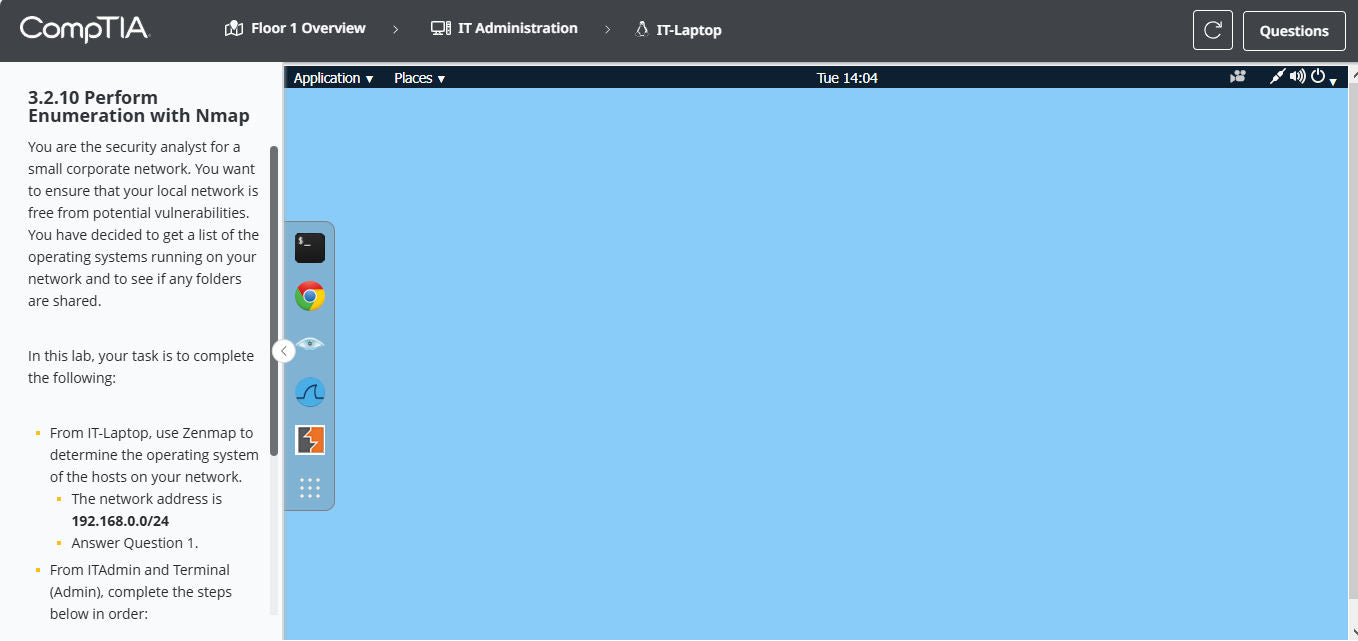Open Terminal from the application sidebar
This screenshot has width=1358, height=641.
tap(309, 247)
